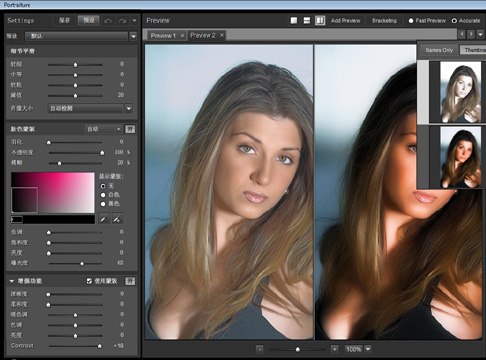The image size is (486, 360).
Task: Click the redo arrow in the Settings header
Action: [122, 21]
